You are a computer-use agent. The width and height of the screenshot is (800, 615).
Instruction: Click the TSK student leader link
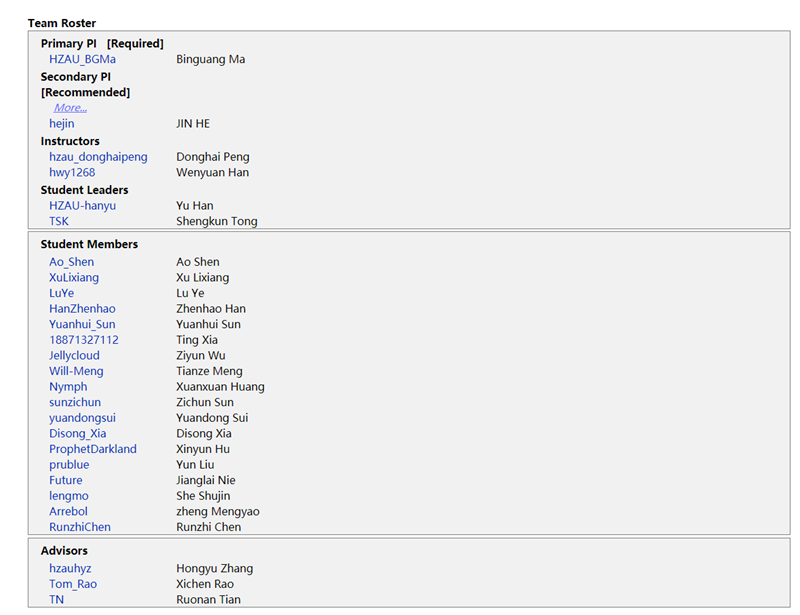(59, 222)
